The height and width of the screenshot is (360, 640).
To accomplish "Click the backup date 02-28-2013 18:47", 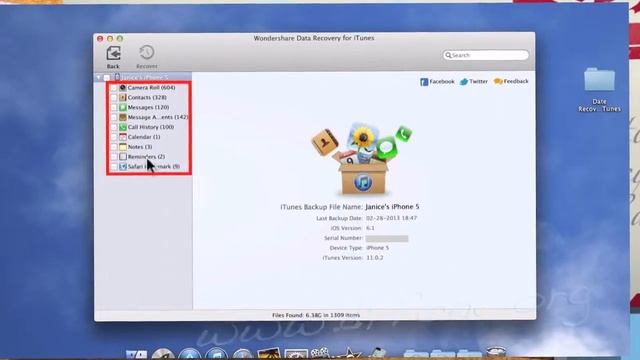I will pos(391,218).
